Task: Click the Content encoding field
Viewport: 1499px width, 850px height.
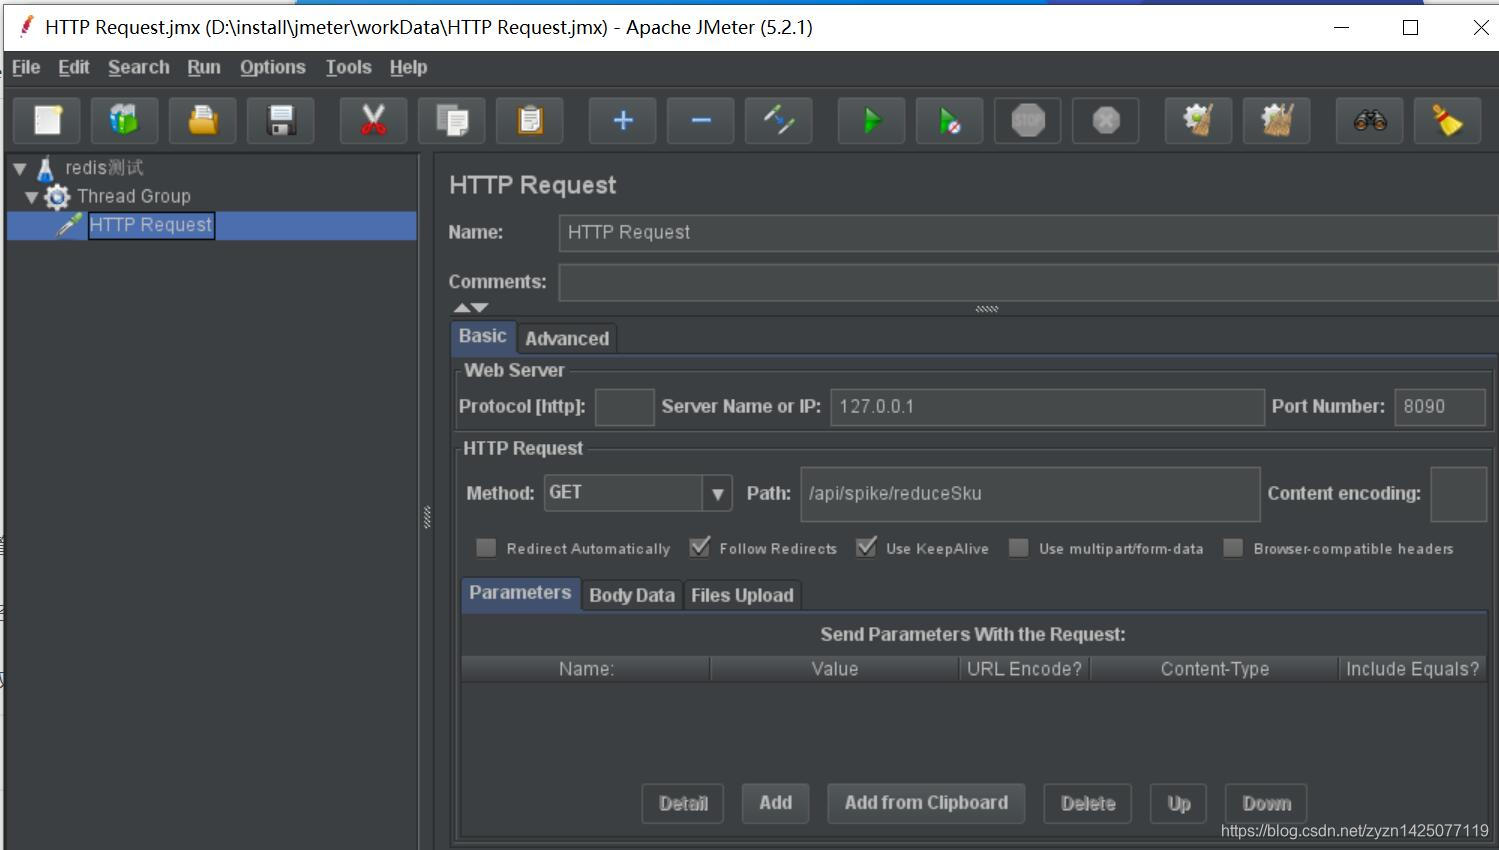Action: point(1459,494)
